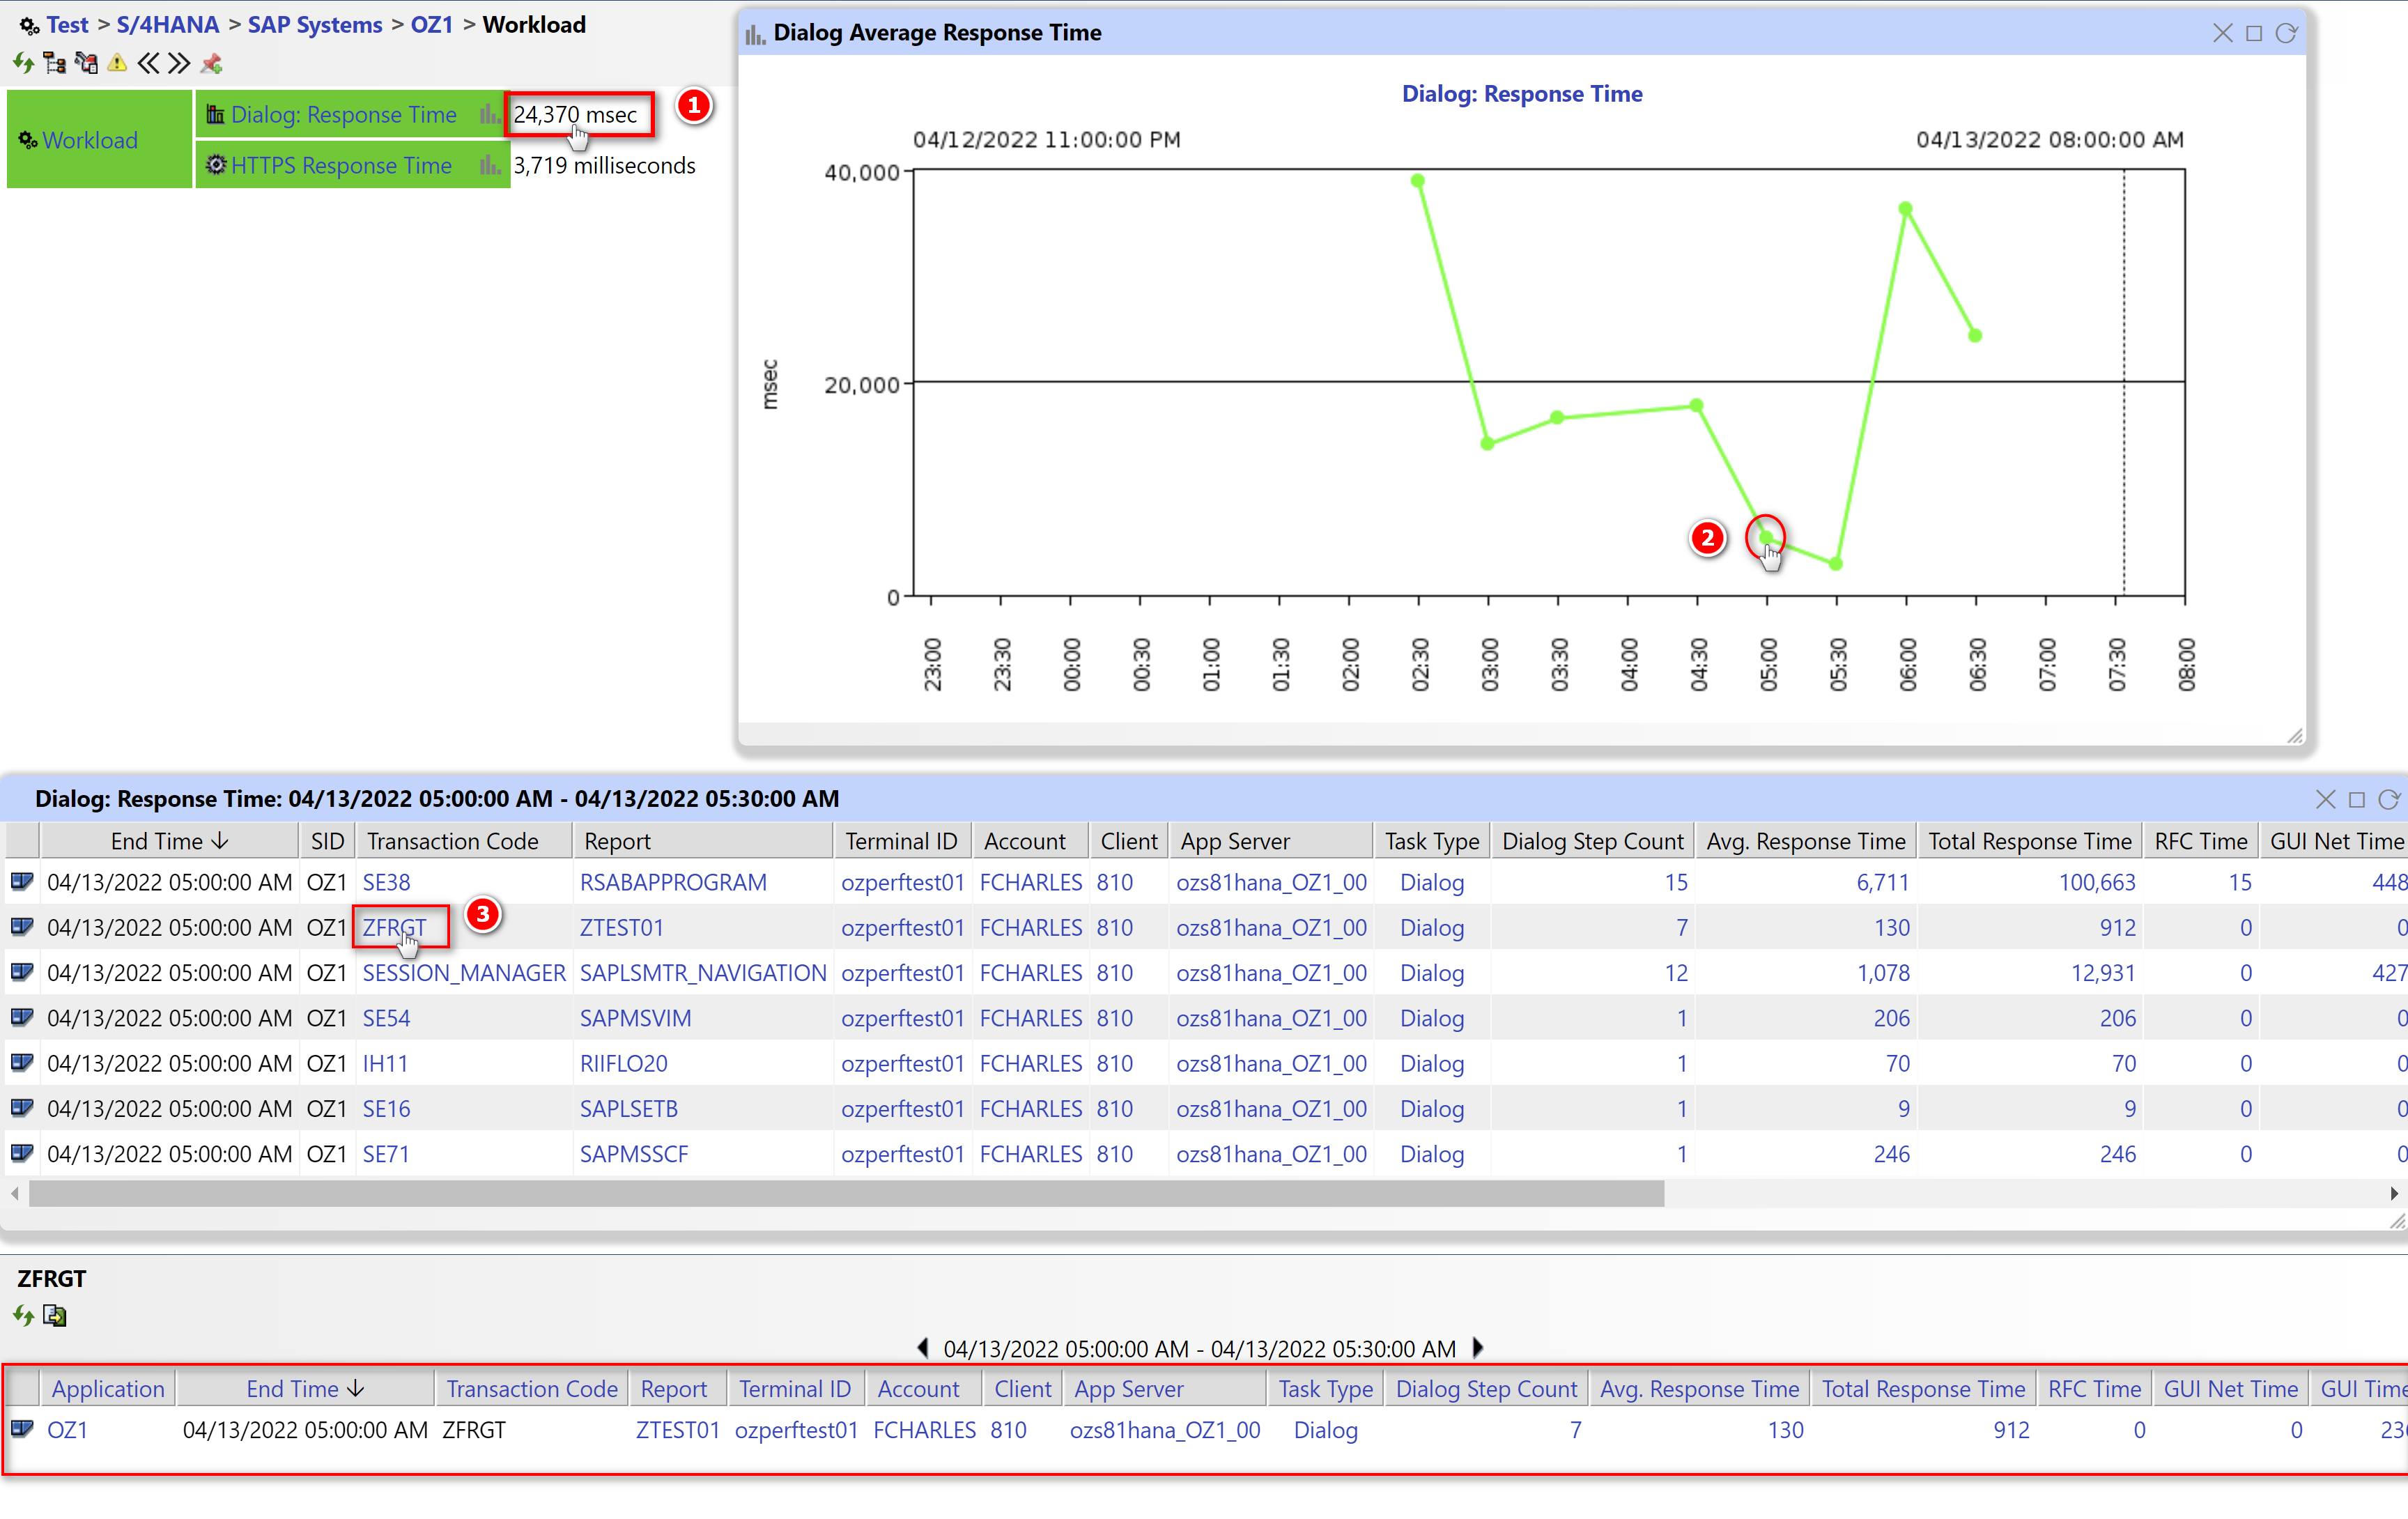Maximize the Dialog: Response Time table panel
This screenshot has height=1519, width=2408.
tap(2356, 799)
